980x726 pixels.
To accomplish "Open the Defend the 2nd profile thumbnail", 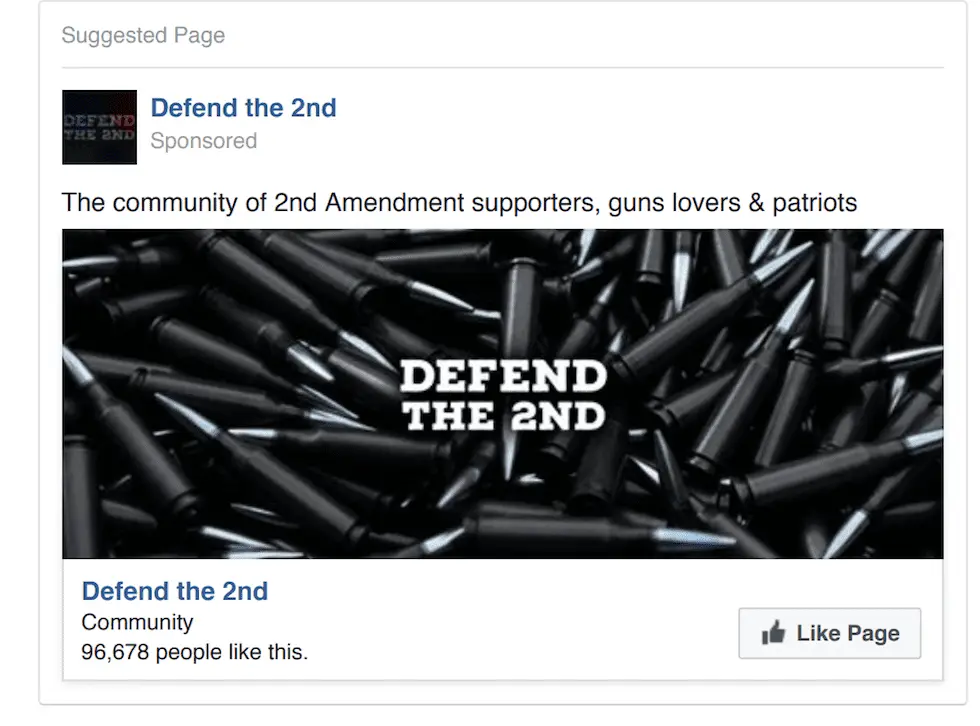I will point(99,127).
